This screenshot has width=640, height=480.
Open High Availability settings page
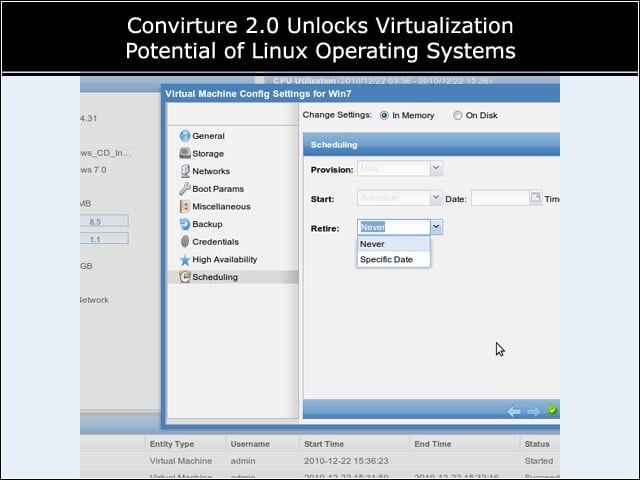[x=224, y=260]
